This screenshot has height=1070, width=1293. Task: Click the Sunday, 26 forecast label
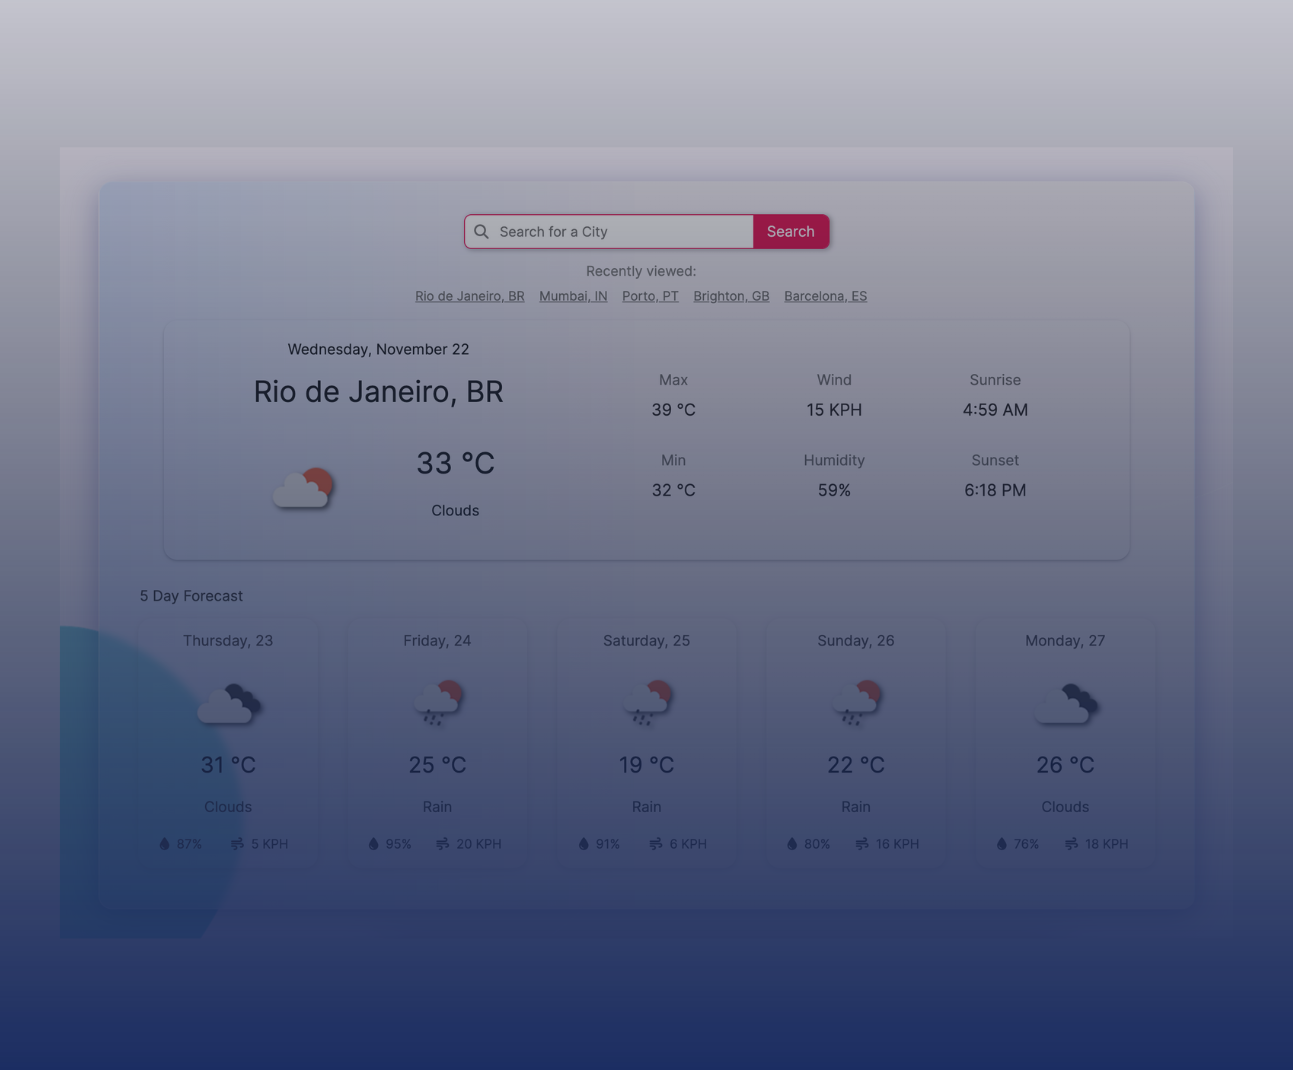(856, 641)
